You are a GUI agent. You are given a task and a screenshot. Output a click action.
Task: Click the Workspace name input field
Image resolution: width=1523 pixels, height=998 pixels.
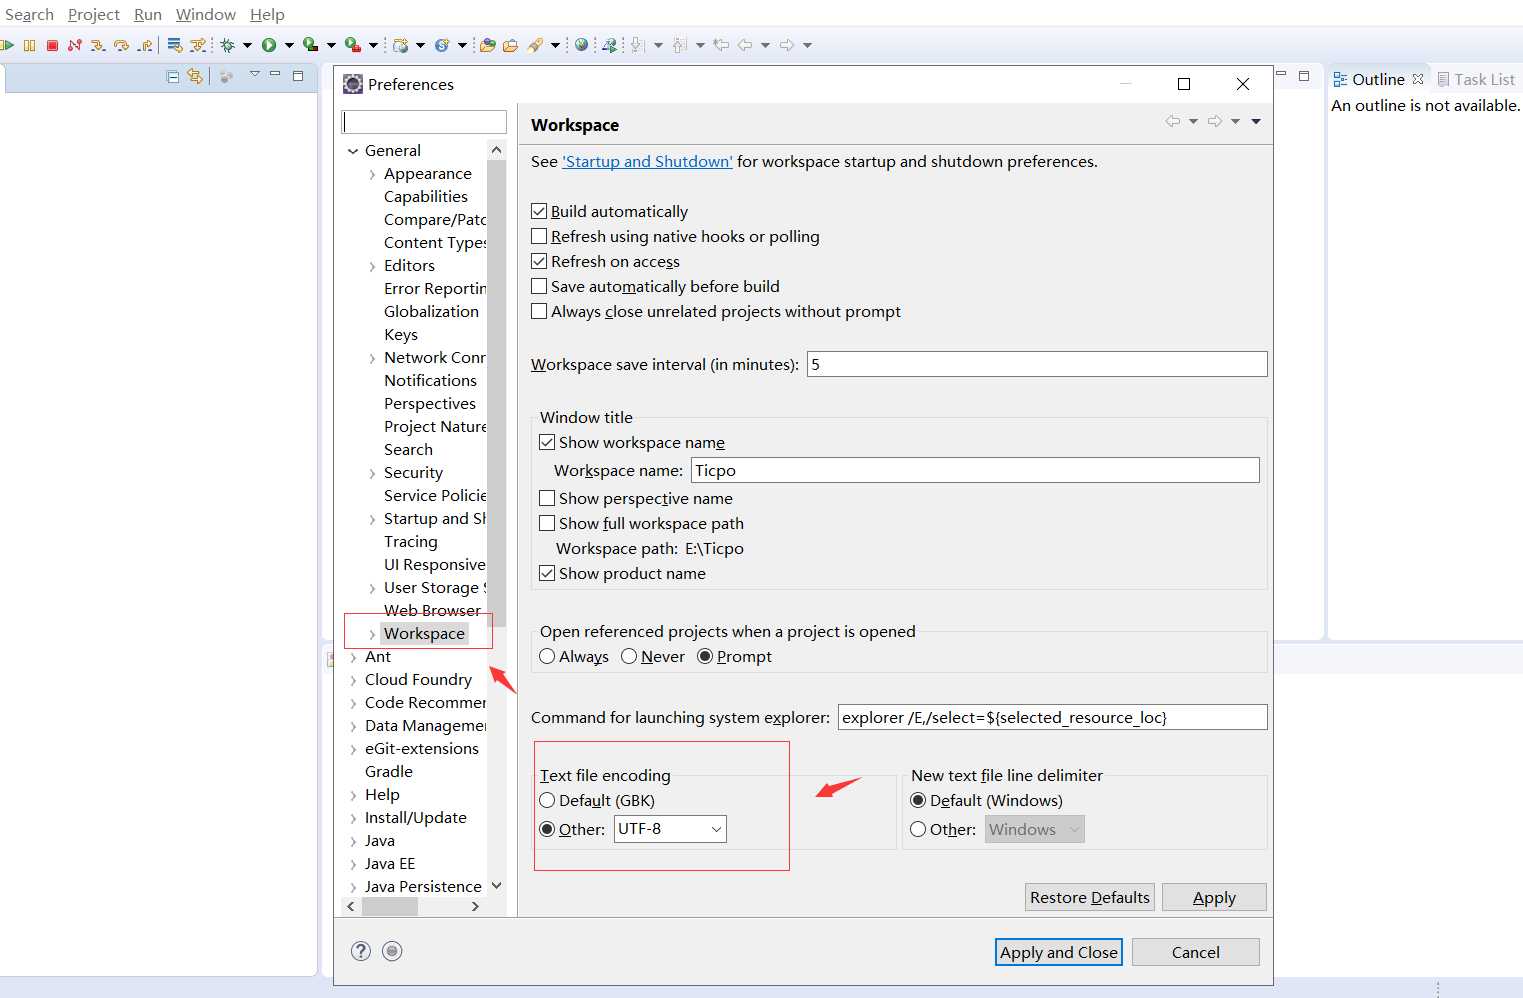point(975,470)
